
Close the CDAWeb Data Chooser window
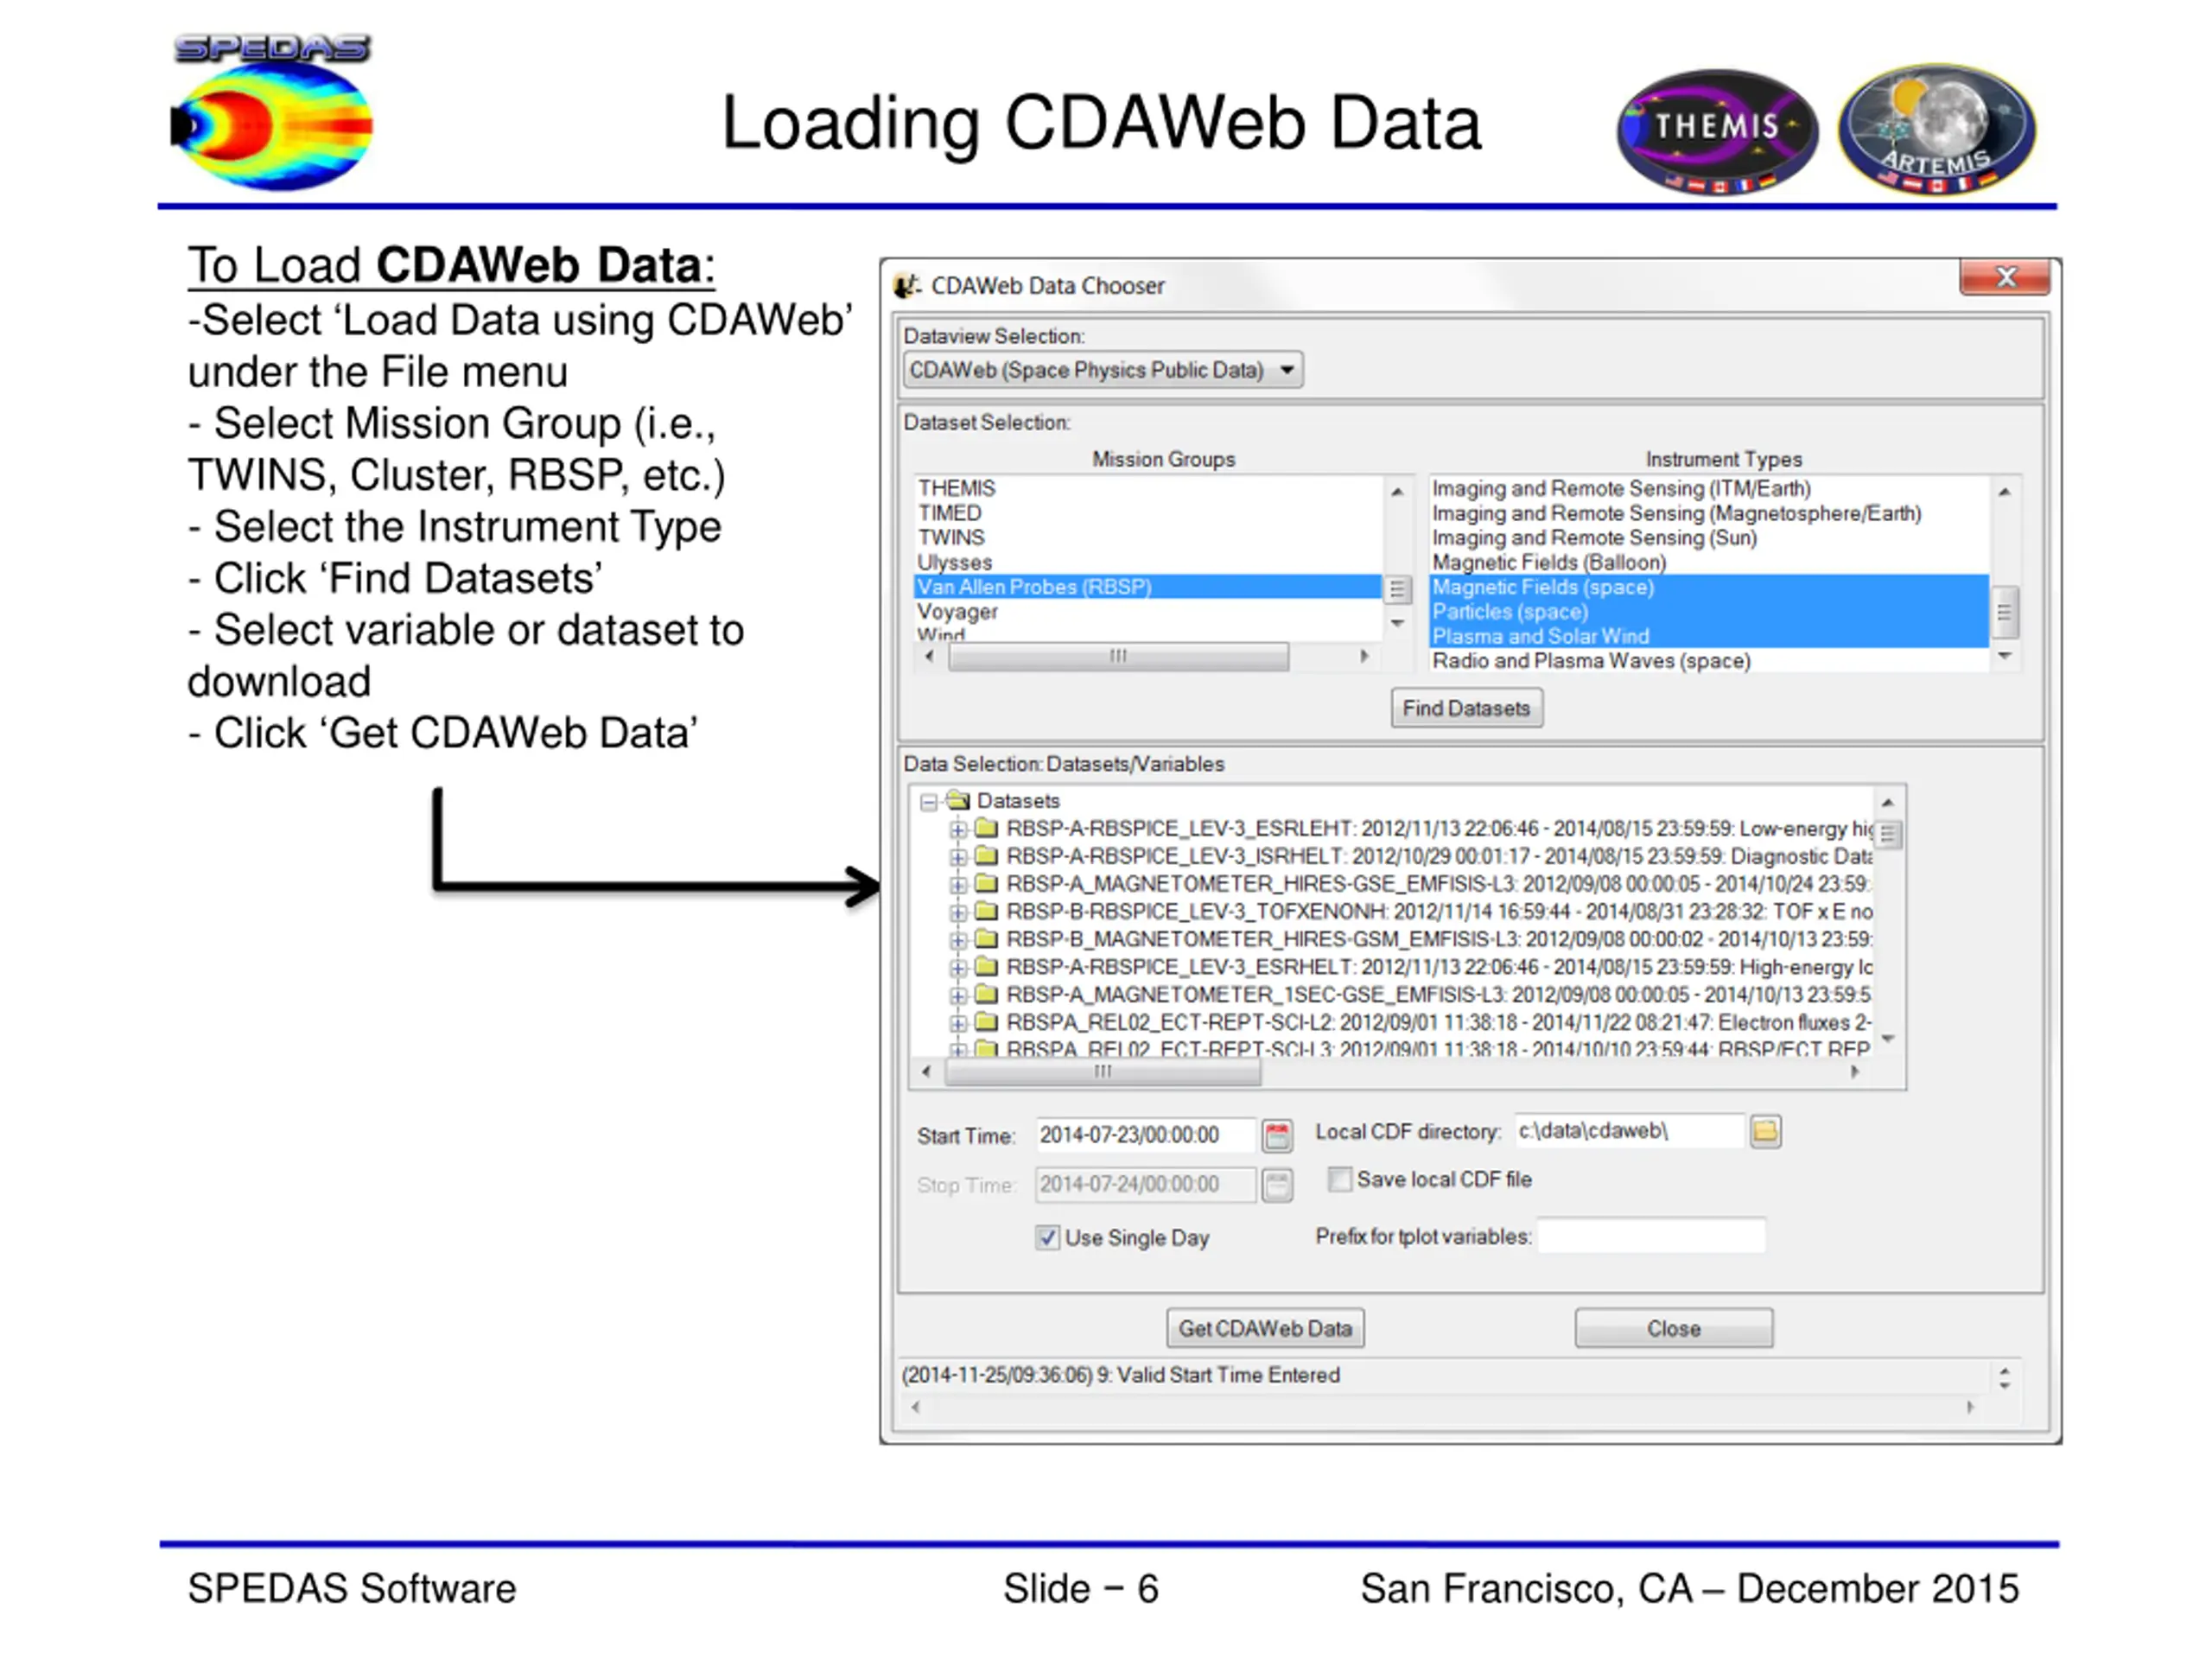pyautogui.click(x=2005, y=277)
